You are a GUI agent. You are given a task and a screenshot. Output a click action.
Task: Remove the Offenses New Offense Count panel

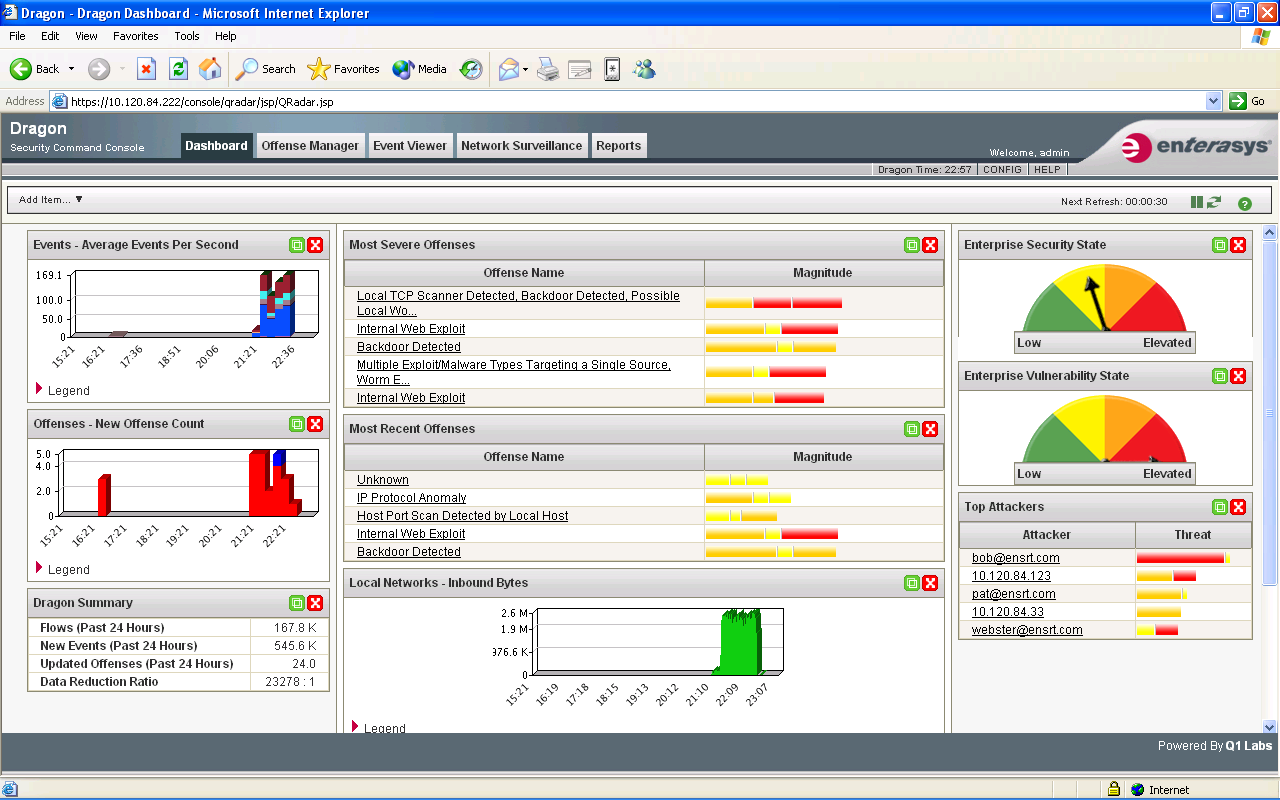pos(315,424)
